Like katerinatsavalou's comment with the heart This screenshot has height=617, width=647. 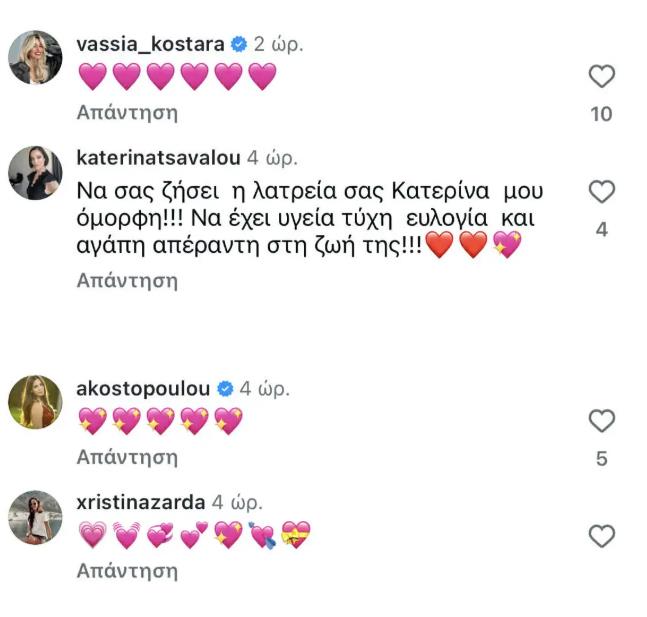[x=601, y=191]
